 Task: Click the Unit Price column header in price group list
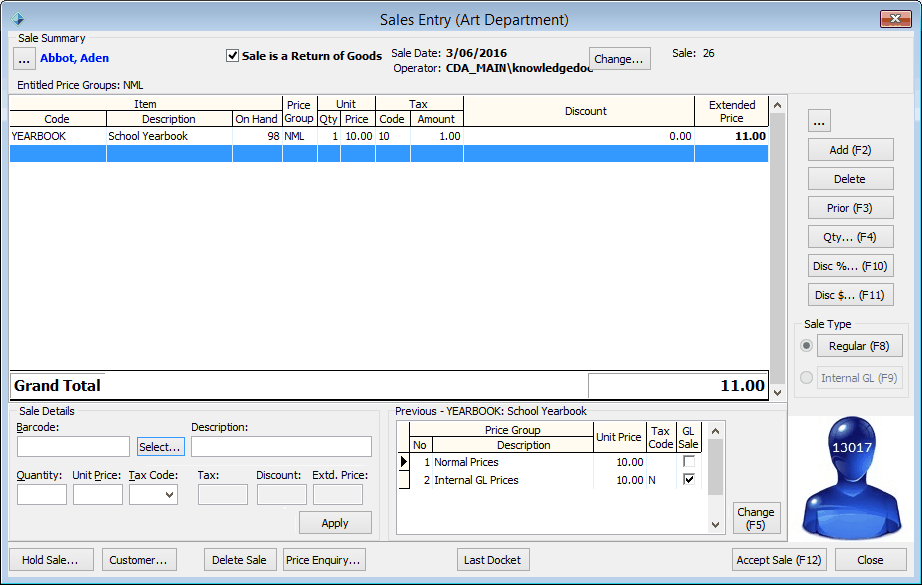click(x=619, y=437)
